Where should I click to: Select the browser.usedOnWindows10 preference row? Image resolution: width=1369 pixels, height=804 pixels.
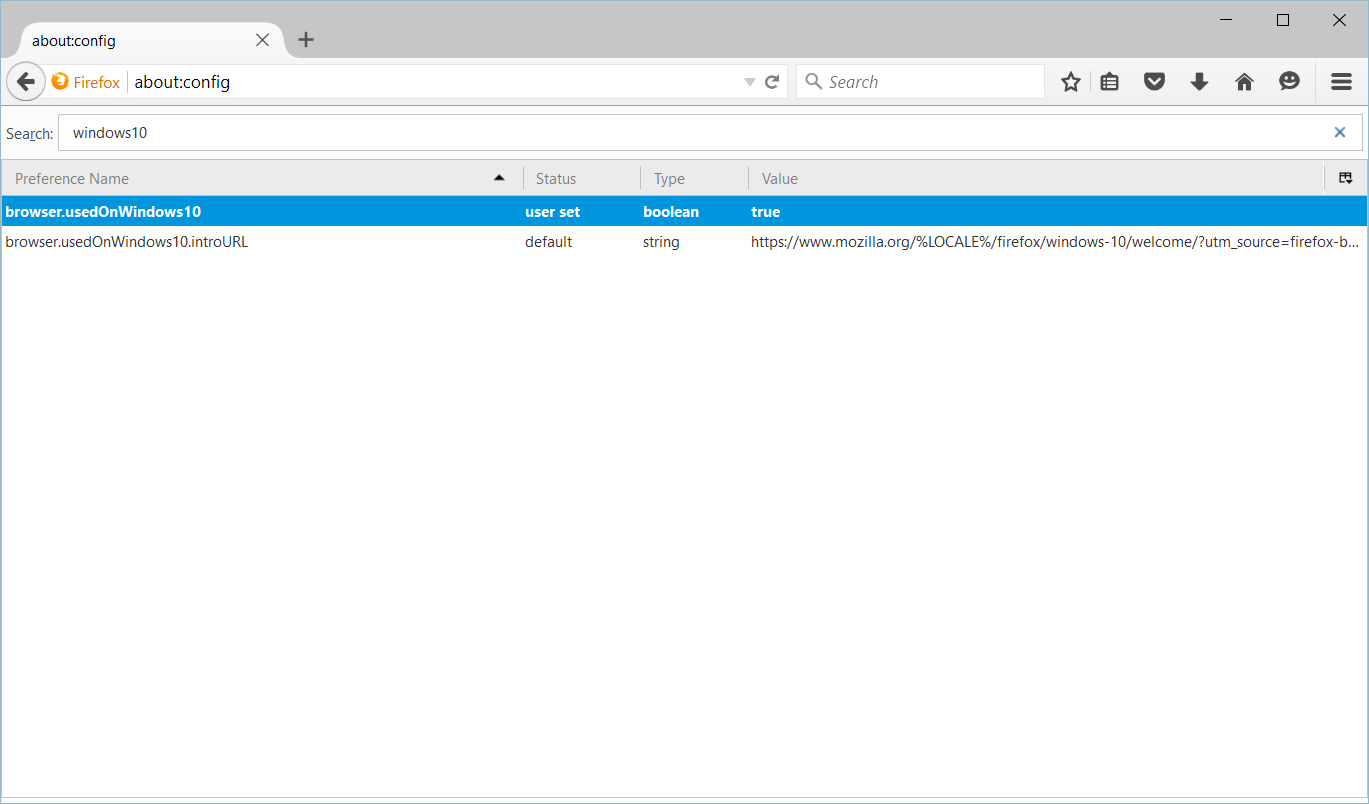tap(684, 212)
